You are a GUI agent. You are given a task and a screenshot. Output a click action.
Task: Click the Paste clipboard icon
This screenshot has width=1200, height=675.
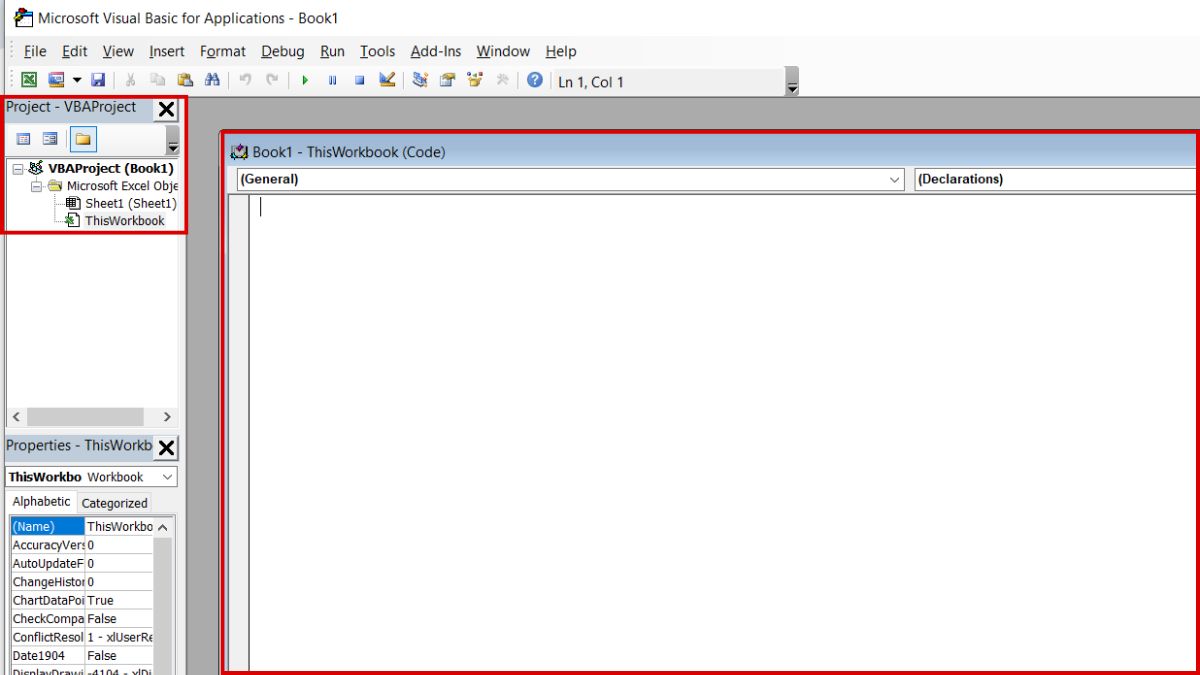[x=184, y=81]
